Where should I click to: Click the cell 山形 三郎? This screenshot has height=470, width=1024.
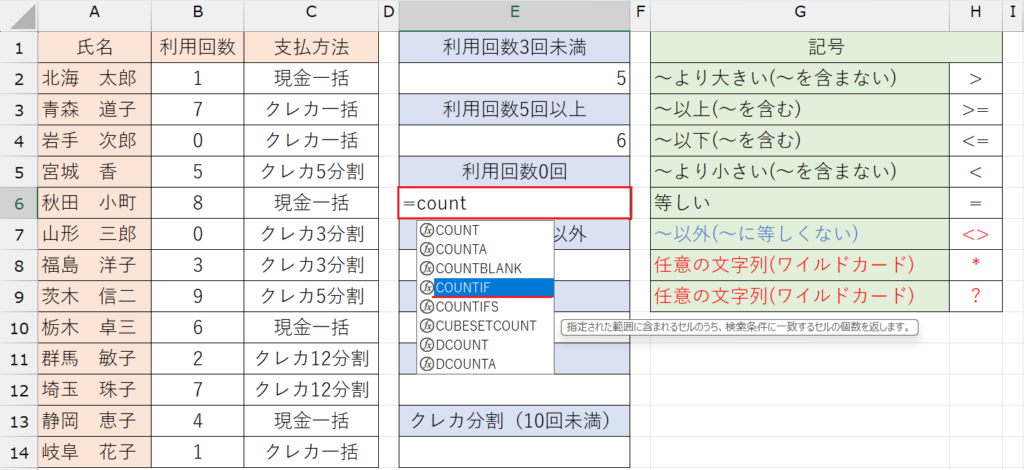(x=95, y=234)
